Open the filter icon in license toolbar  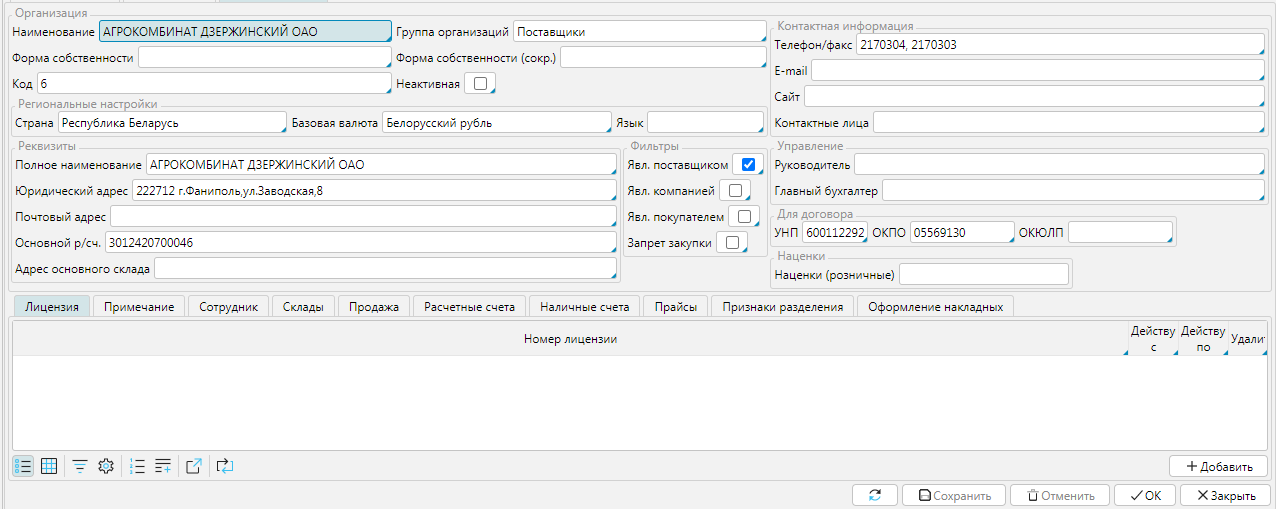click(x=79, y=466)
